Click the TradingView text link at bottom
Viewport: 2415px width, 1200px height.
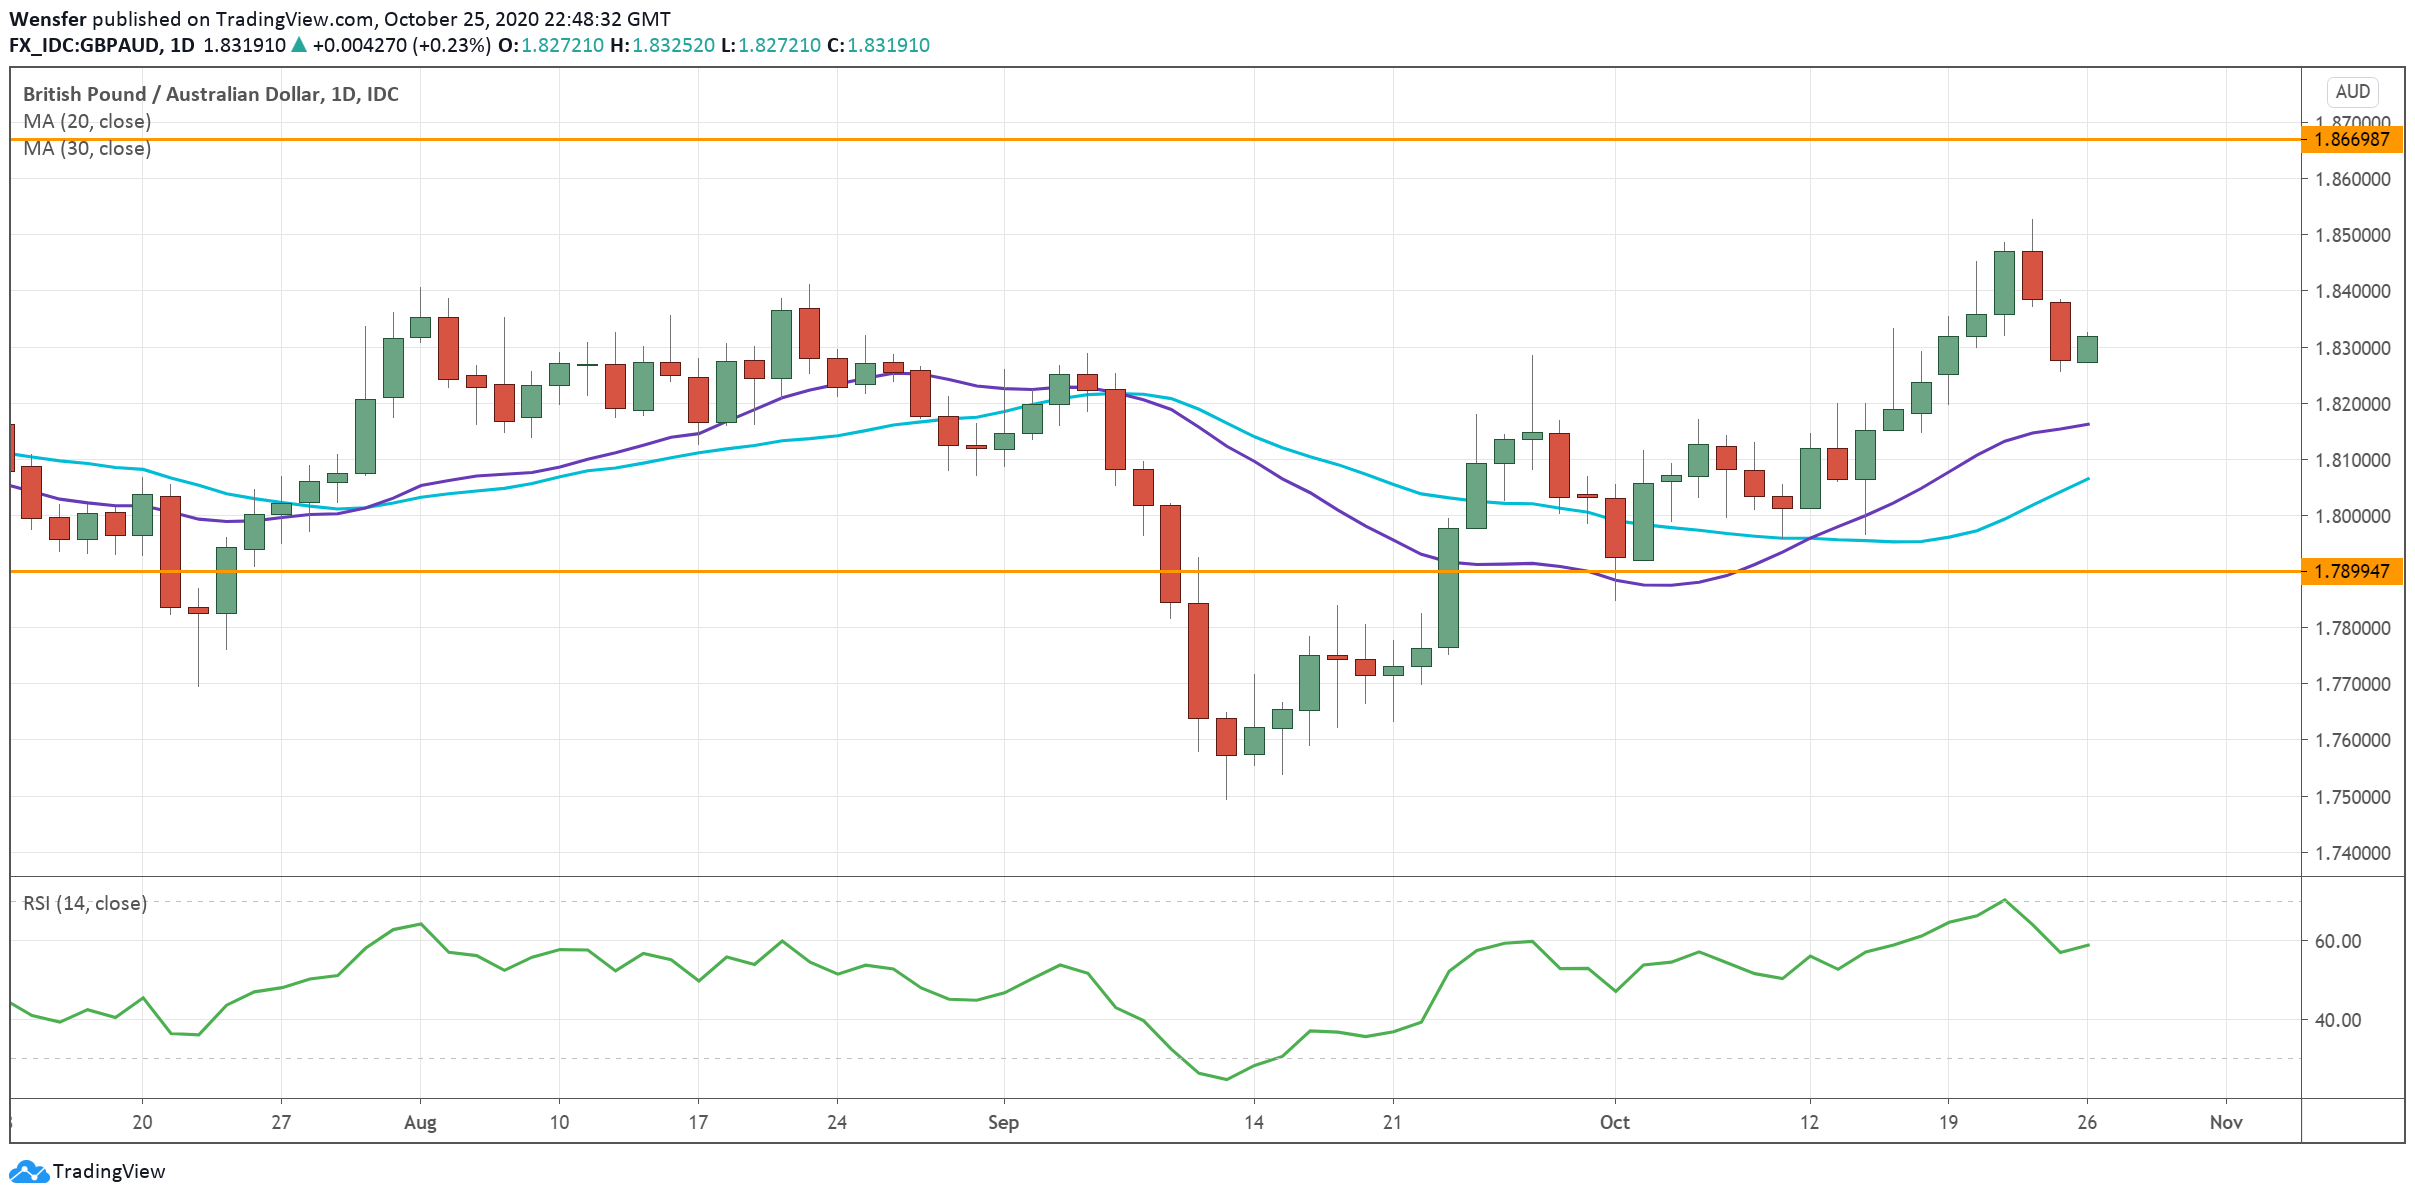point(108,1171)
